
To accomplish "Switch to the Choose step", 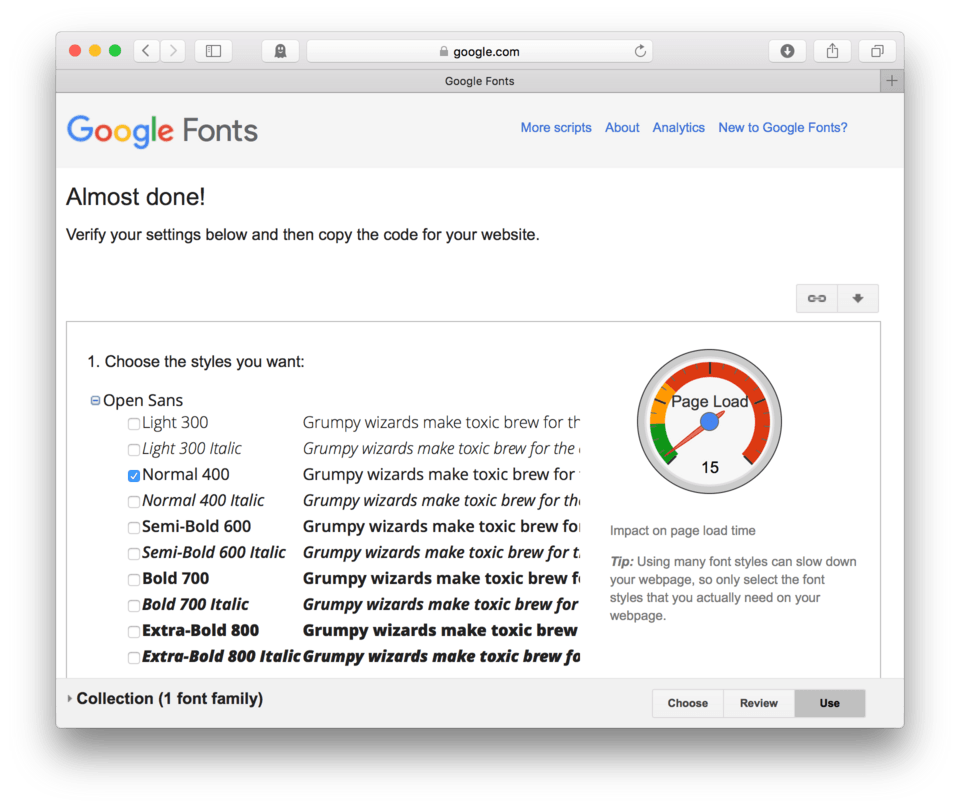I will point(688,703).
